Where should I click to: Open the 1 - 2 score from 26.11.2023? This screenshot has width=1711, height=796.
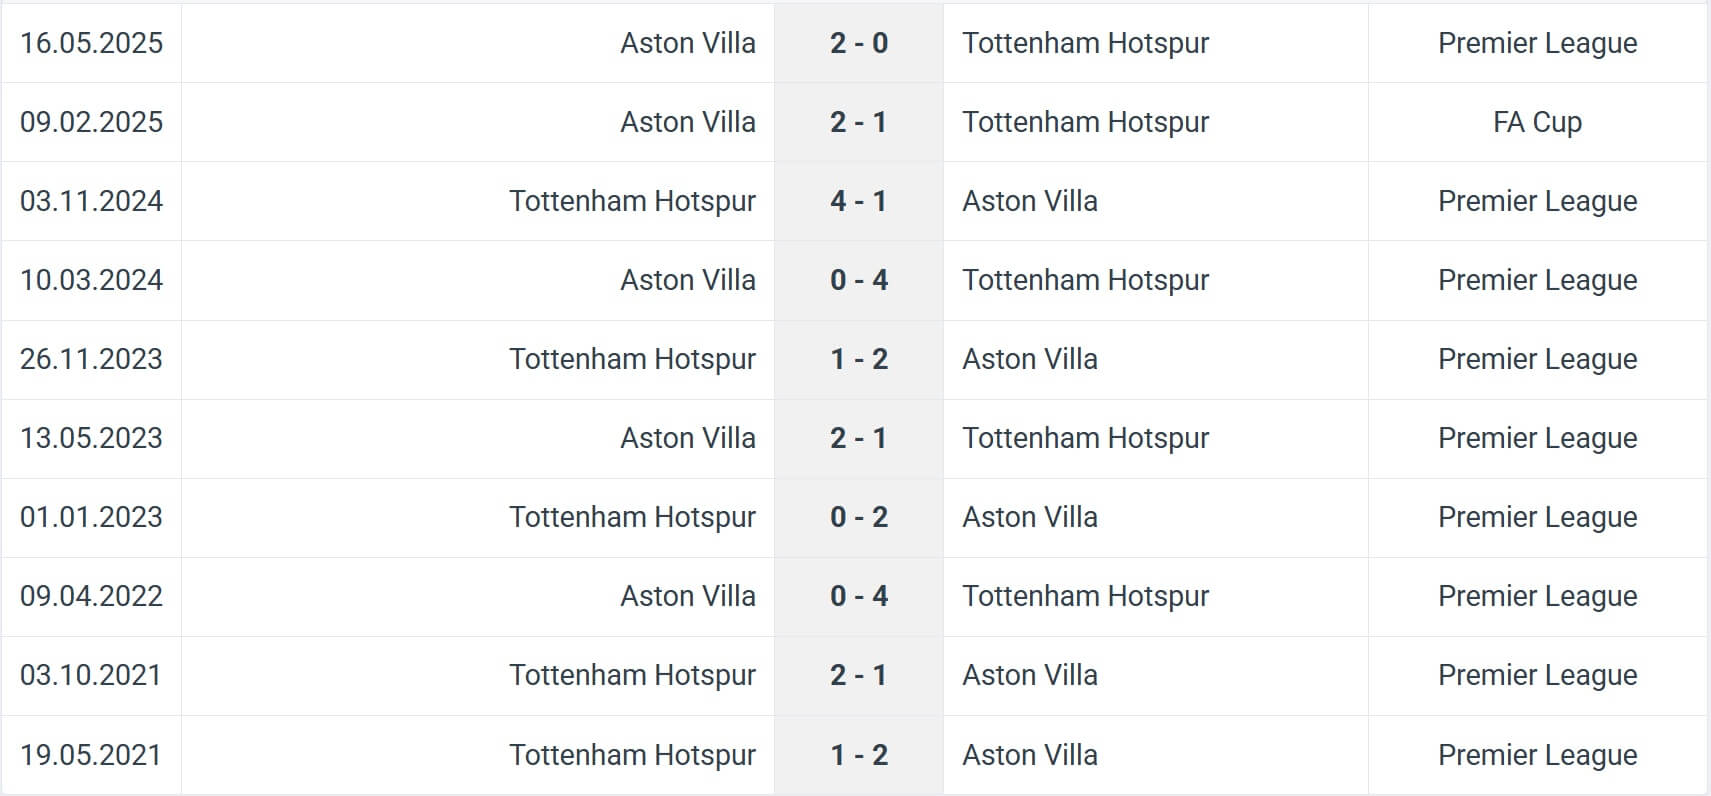[x=859, y=359]
